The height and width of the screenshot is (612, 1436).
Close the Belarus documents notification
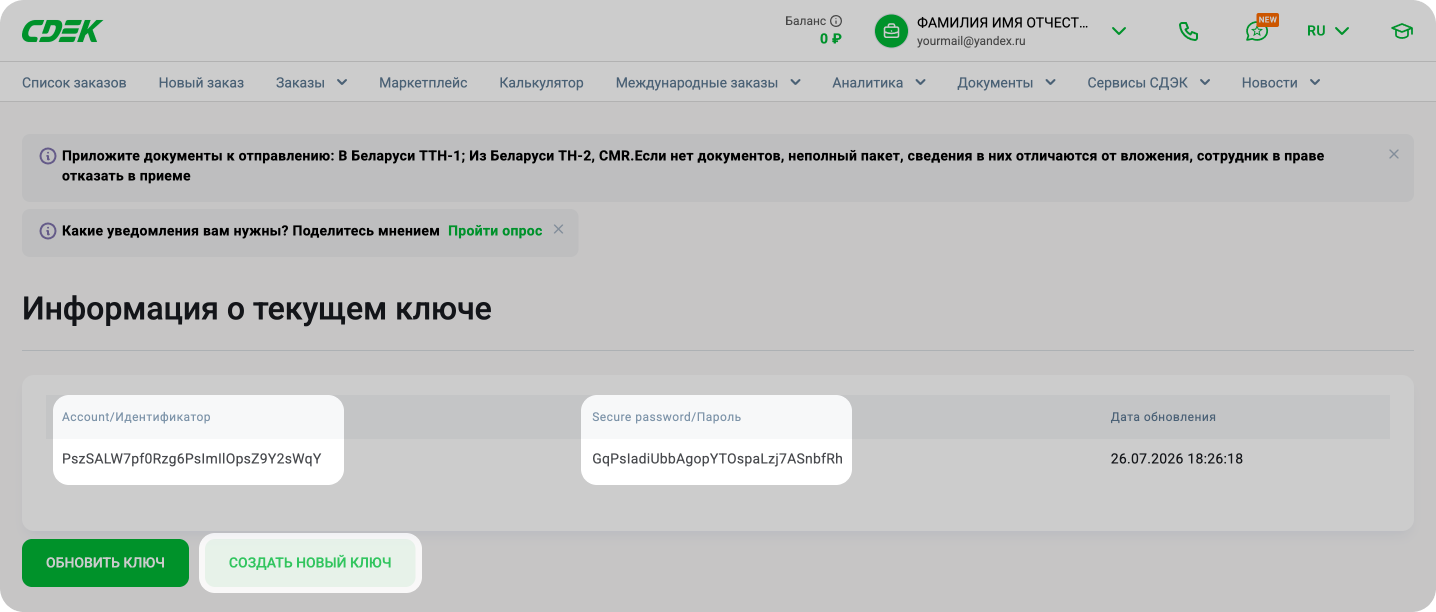[1394, 154]
